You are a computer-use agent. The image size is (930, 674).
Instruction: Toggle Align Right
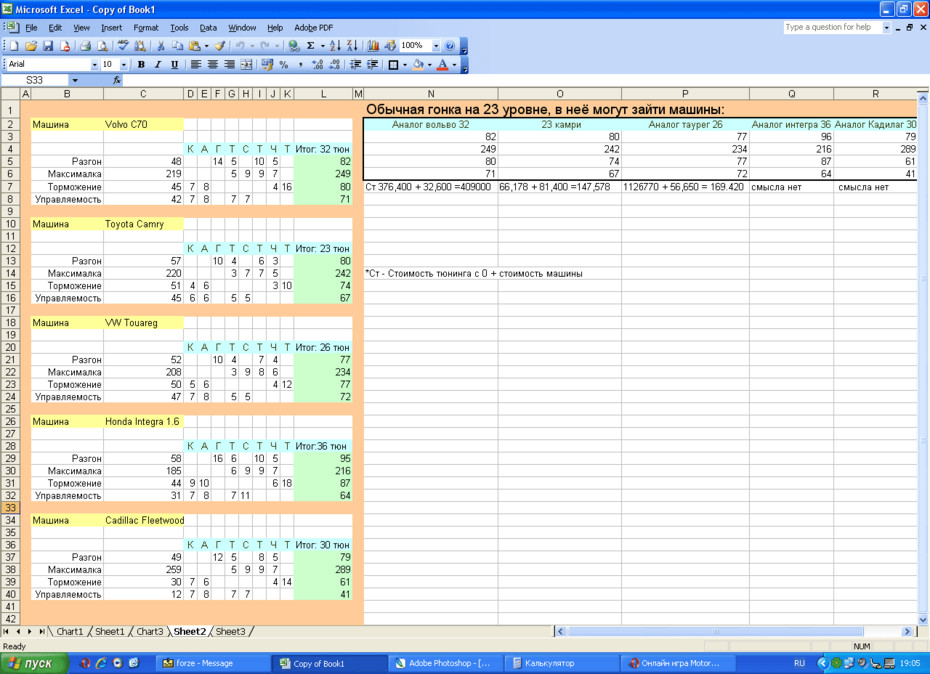click(x=229, y=65)
